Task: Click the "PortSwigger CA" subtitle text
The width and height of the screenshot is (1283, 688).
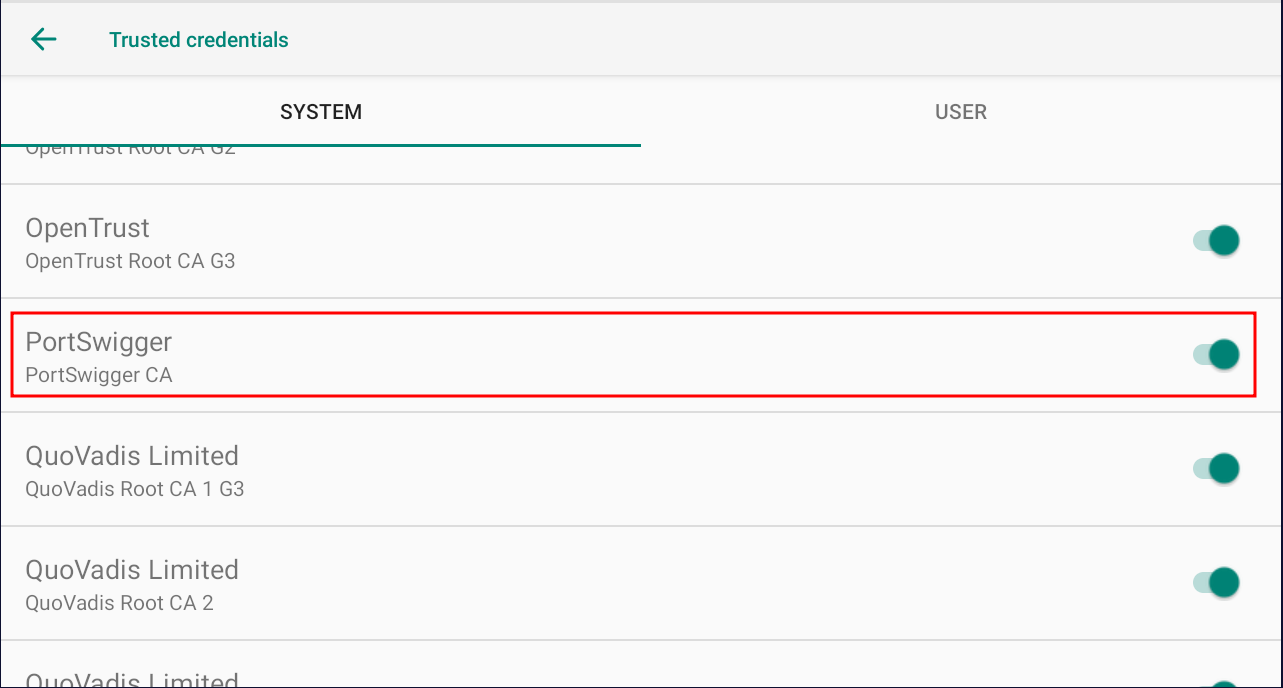Action: [99, 376]
